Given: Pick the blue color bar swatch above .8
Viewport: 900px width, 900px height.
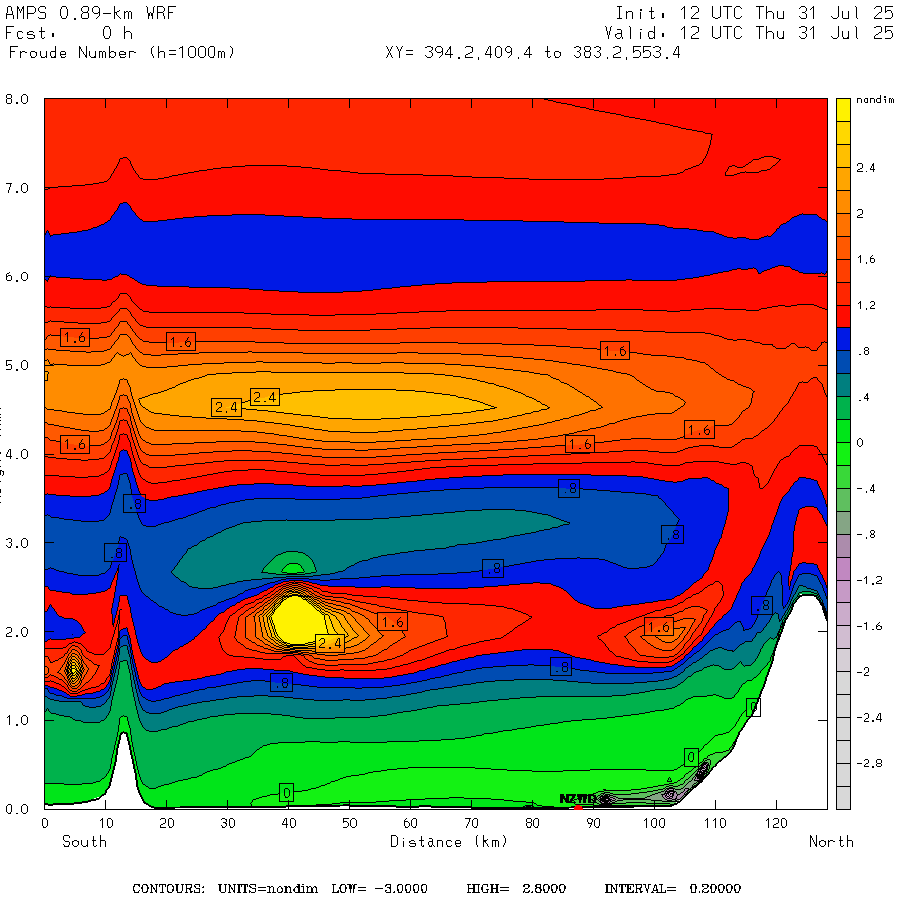Looking at the screenshot, I should tap(843, 339).
